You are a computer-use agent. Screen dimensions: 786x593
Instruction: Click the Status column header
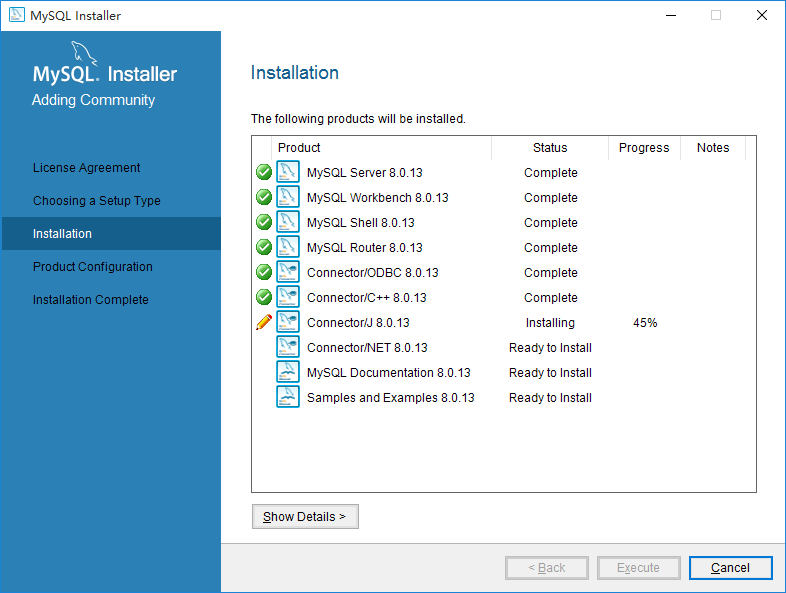click(550, 148)
